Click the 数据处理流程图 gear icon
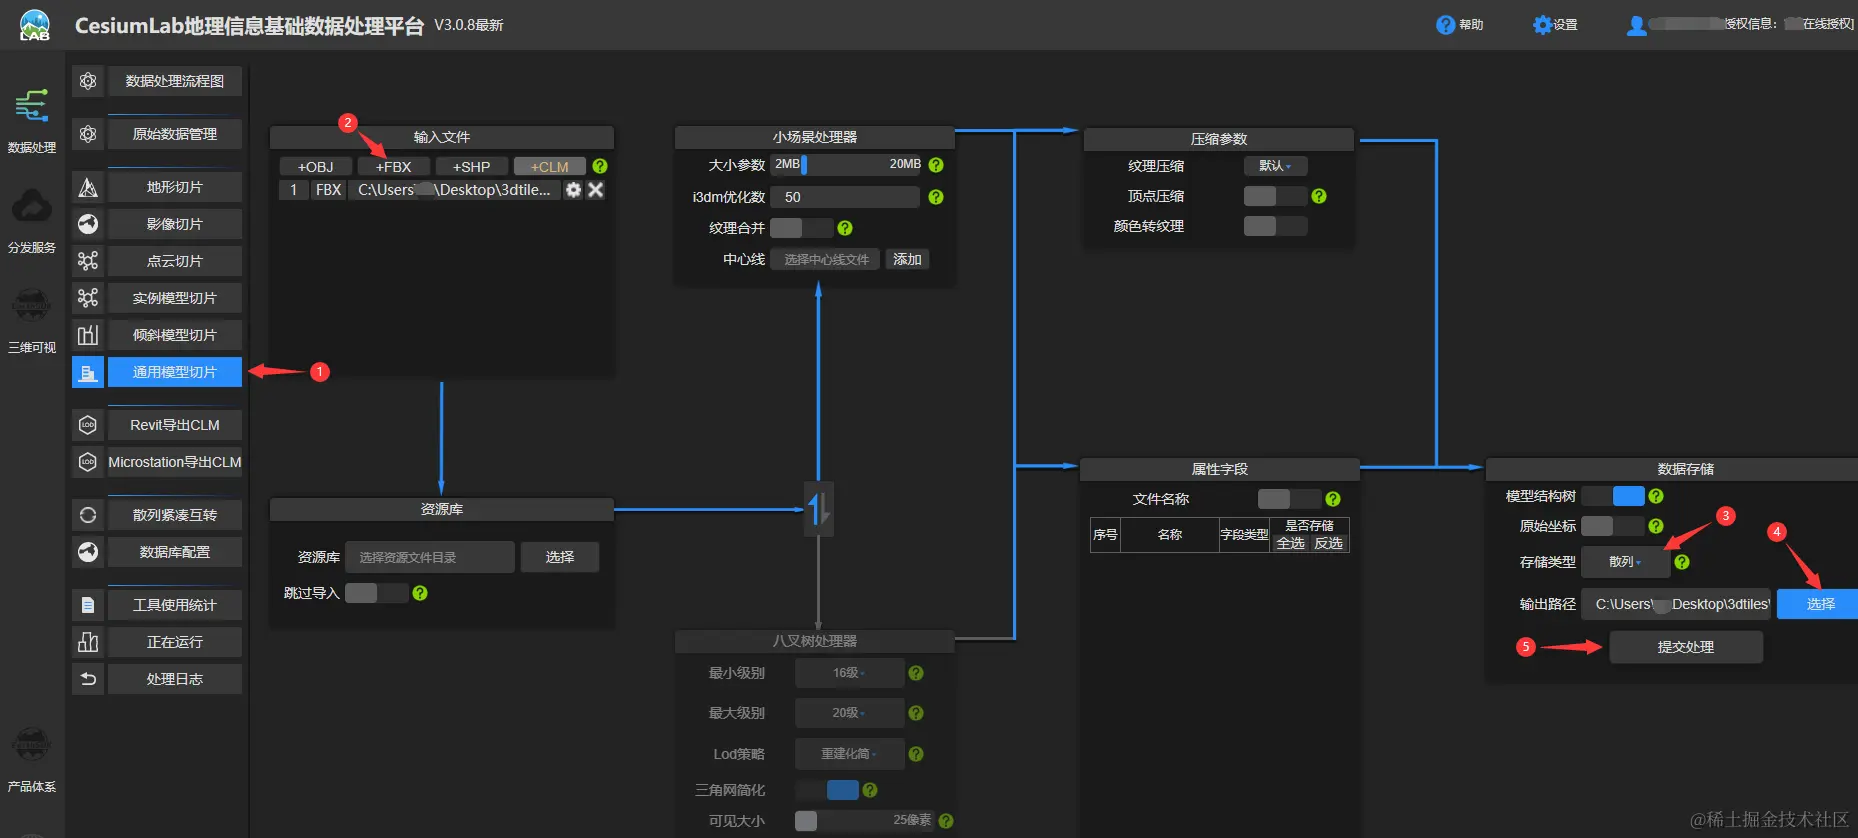 [x=88, y=81]
